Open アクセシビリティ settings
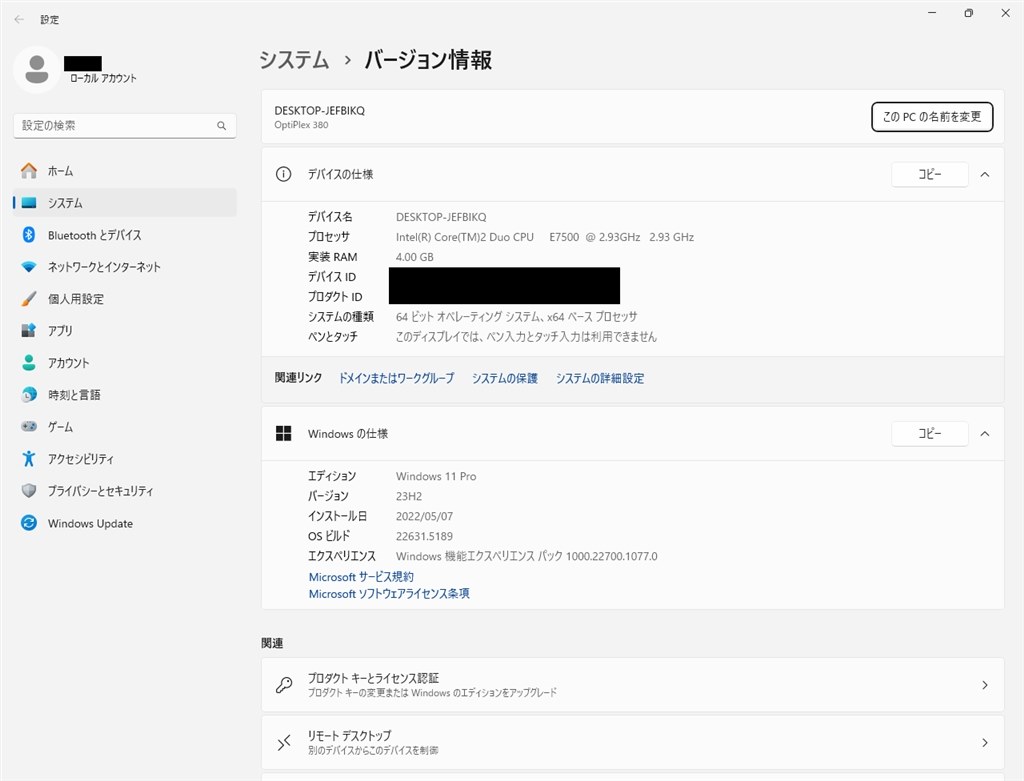Screen dimensions: 1024x781 [125, 459]
